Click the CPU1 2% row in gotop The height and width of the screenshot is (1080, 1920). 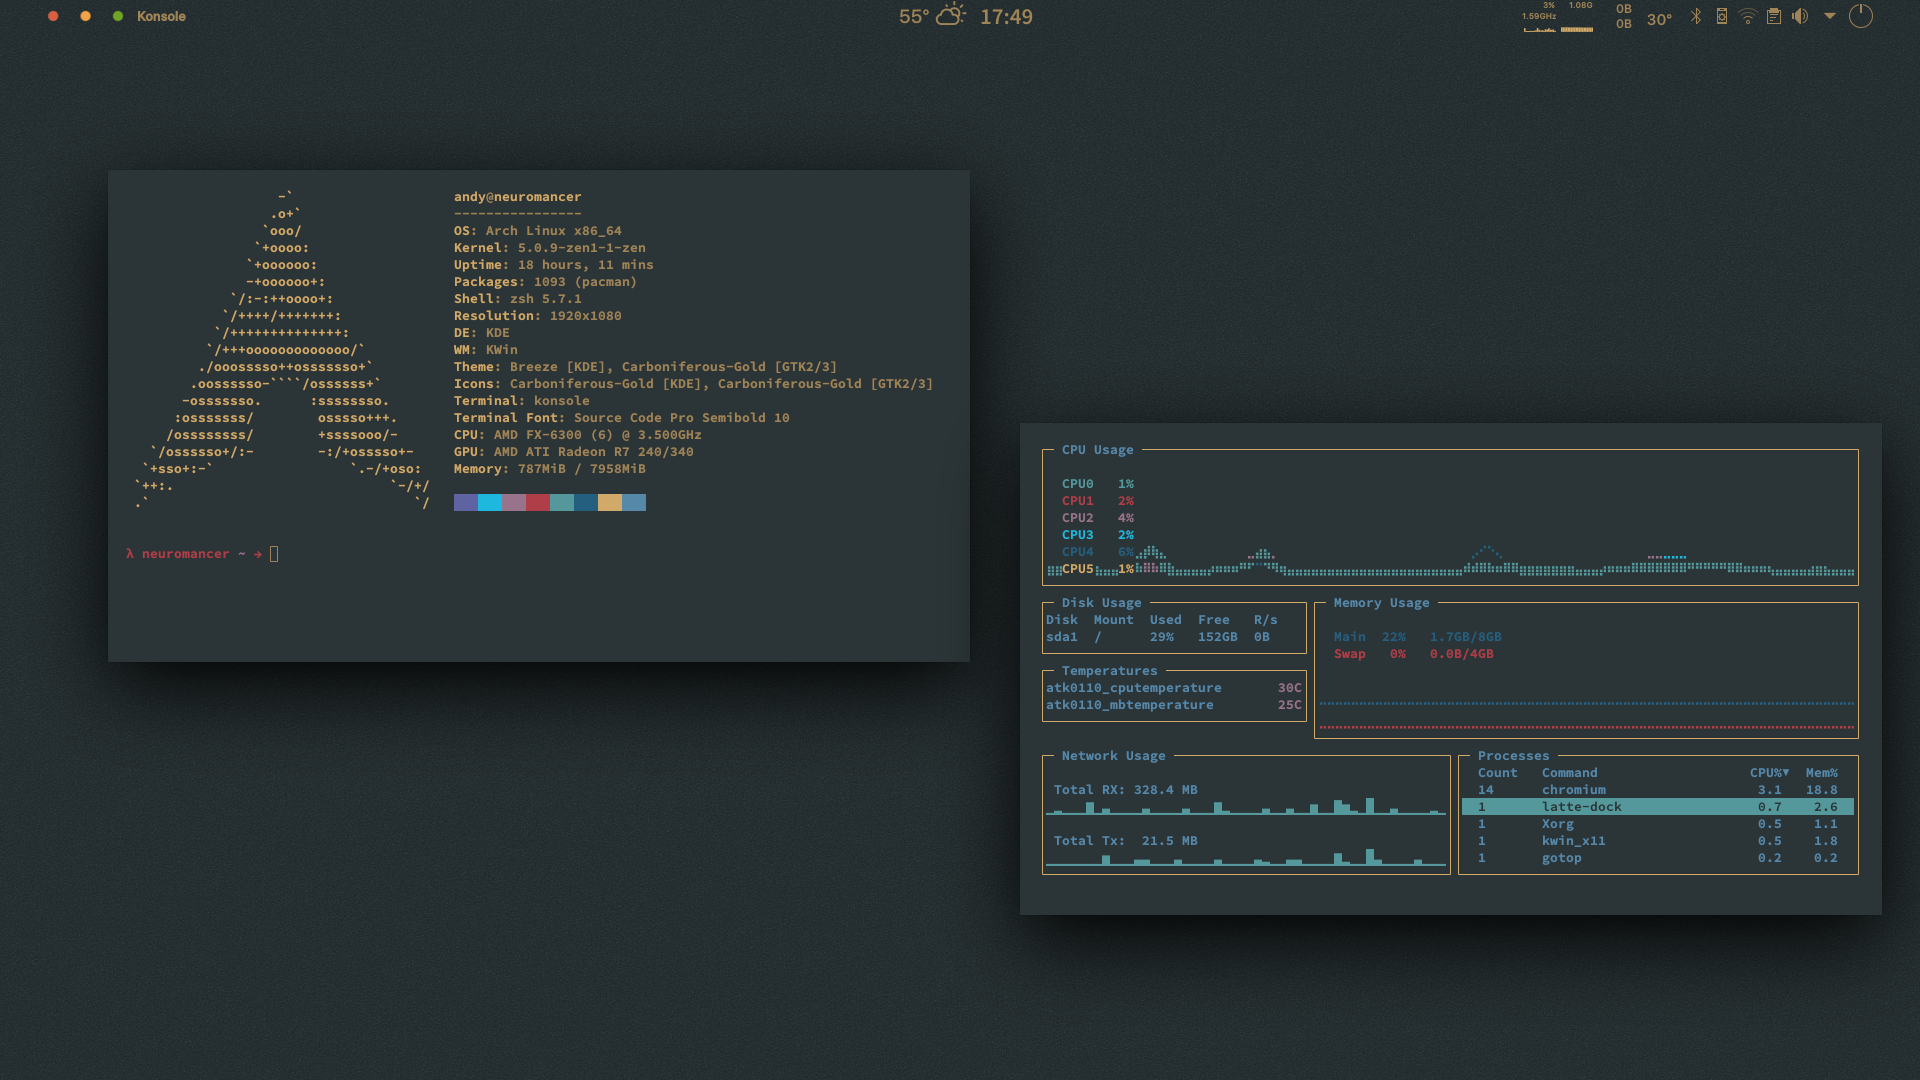coord(1098,501)
